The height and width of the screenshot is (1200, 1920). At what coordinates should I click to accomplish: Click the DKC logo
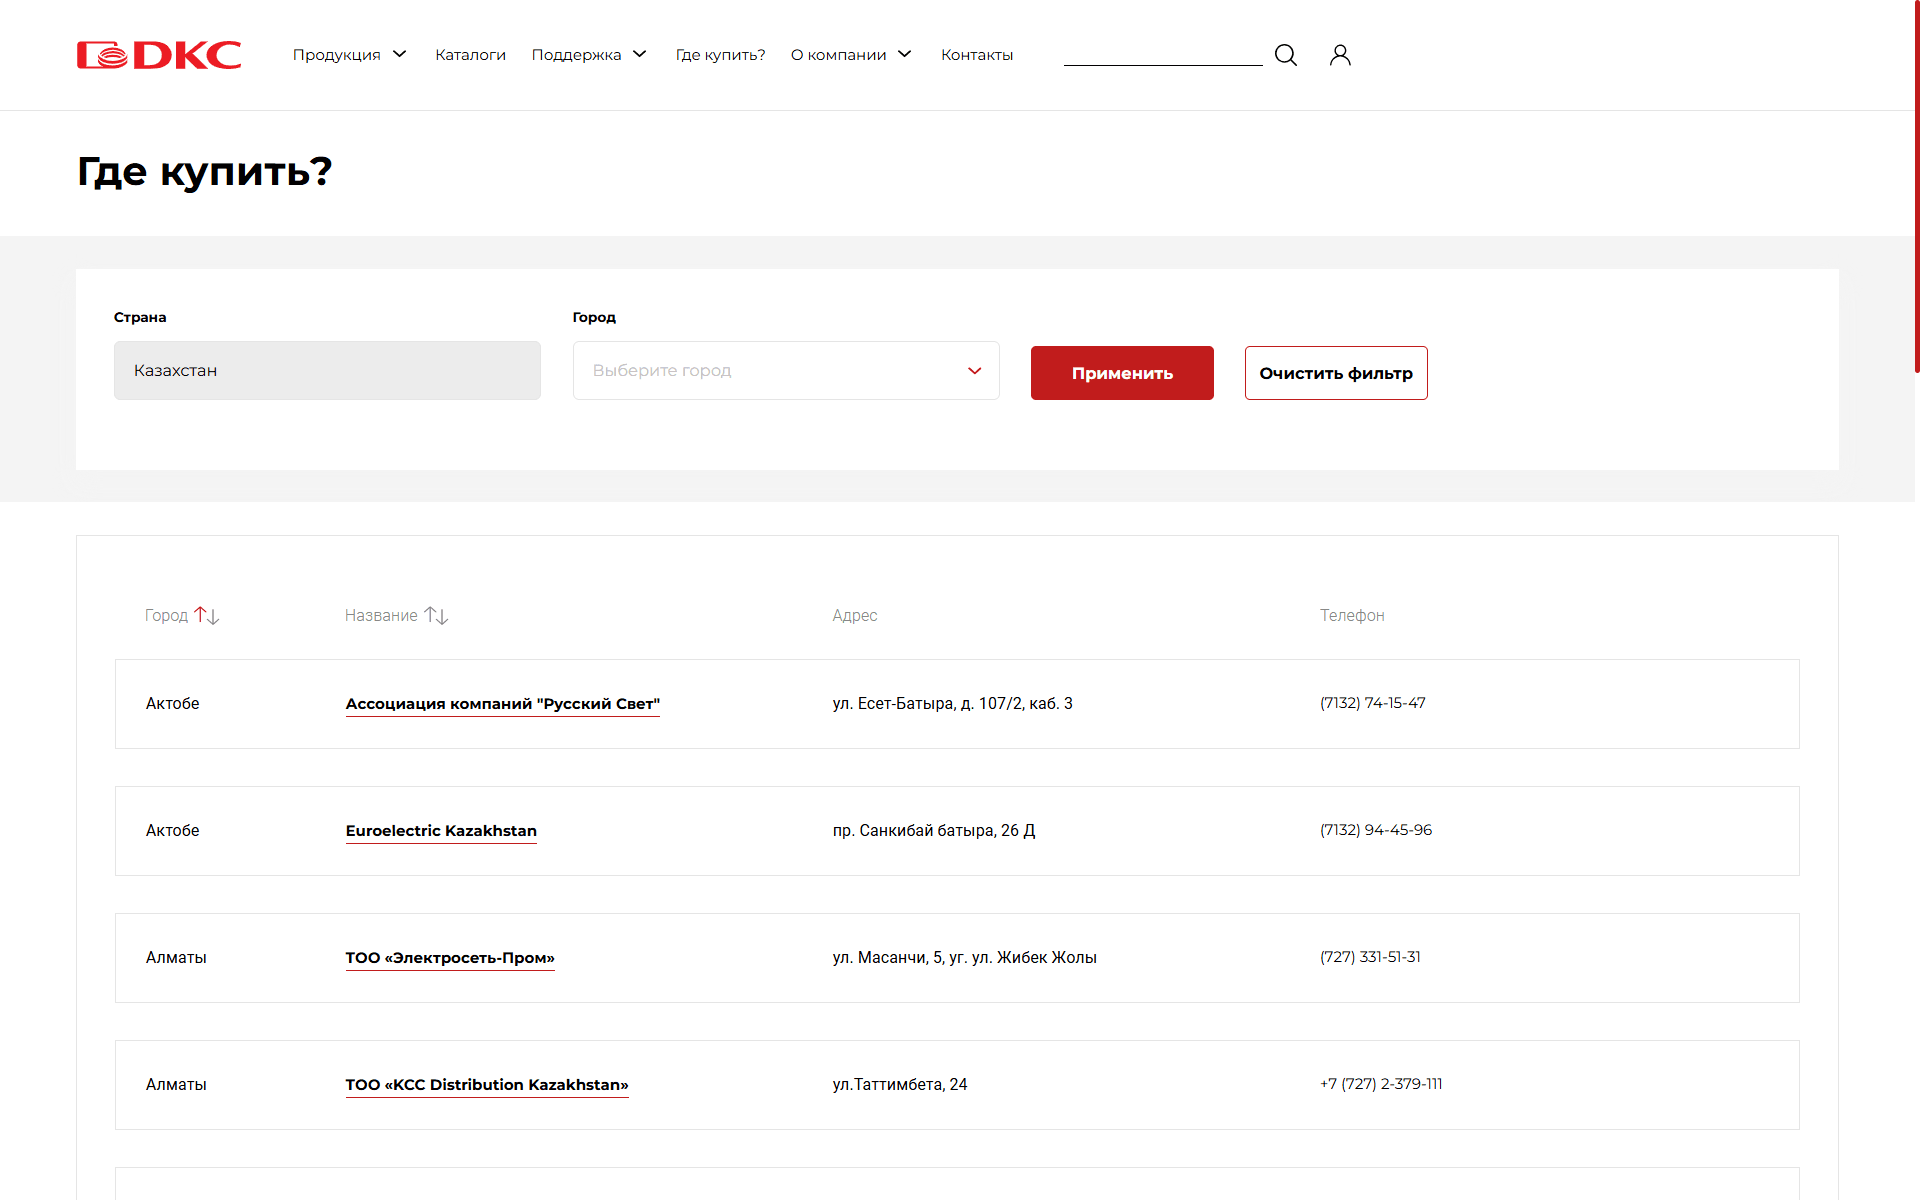pos(159,55)
